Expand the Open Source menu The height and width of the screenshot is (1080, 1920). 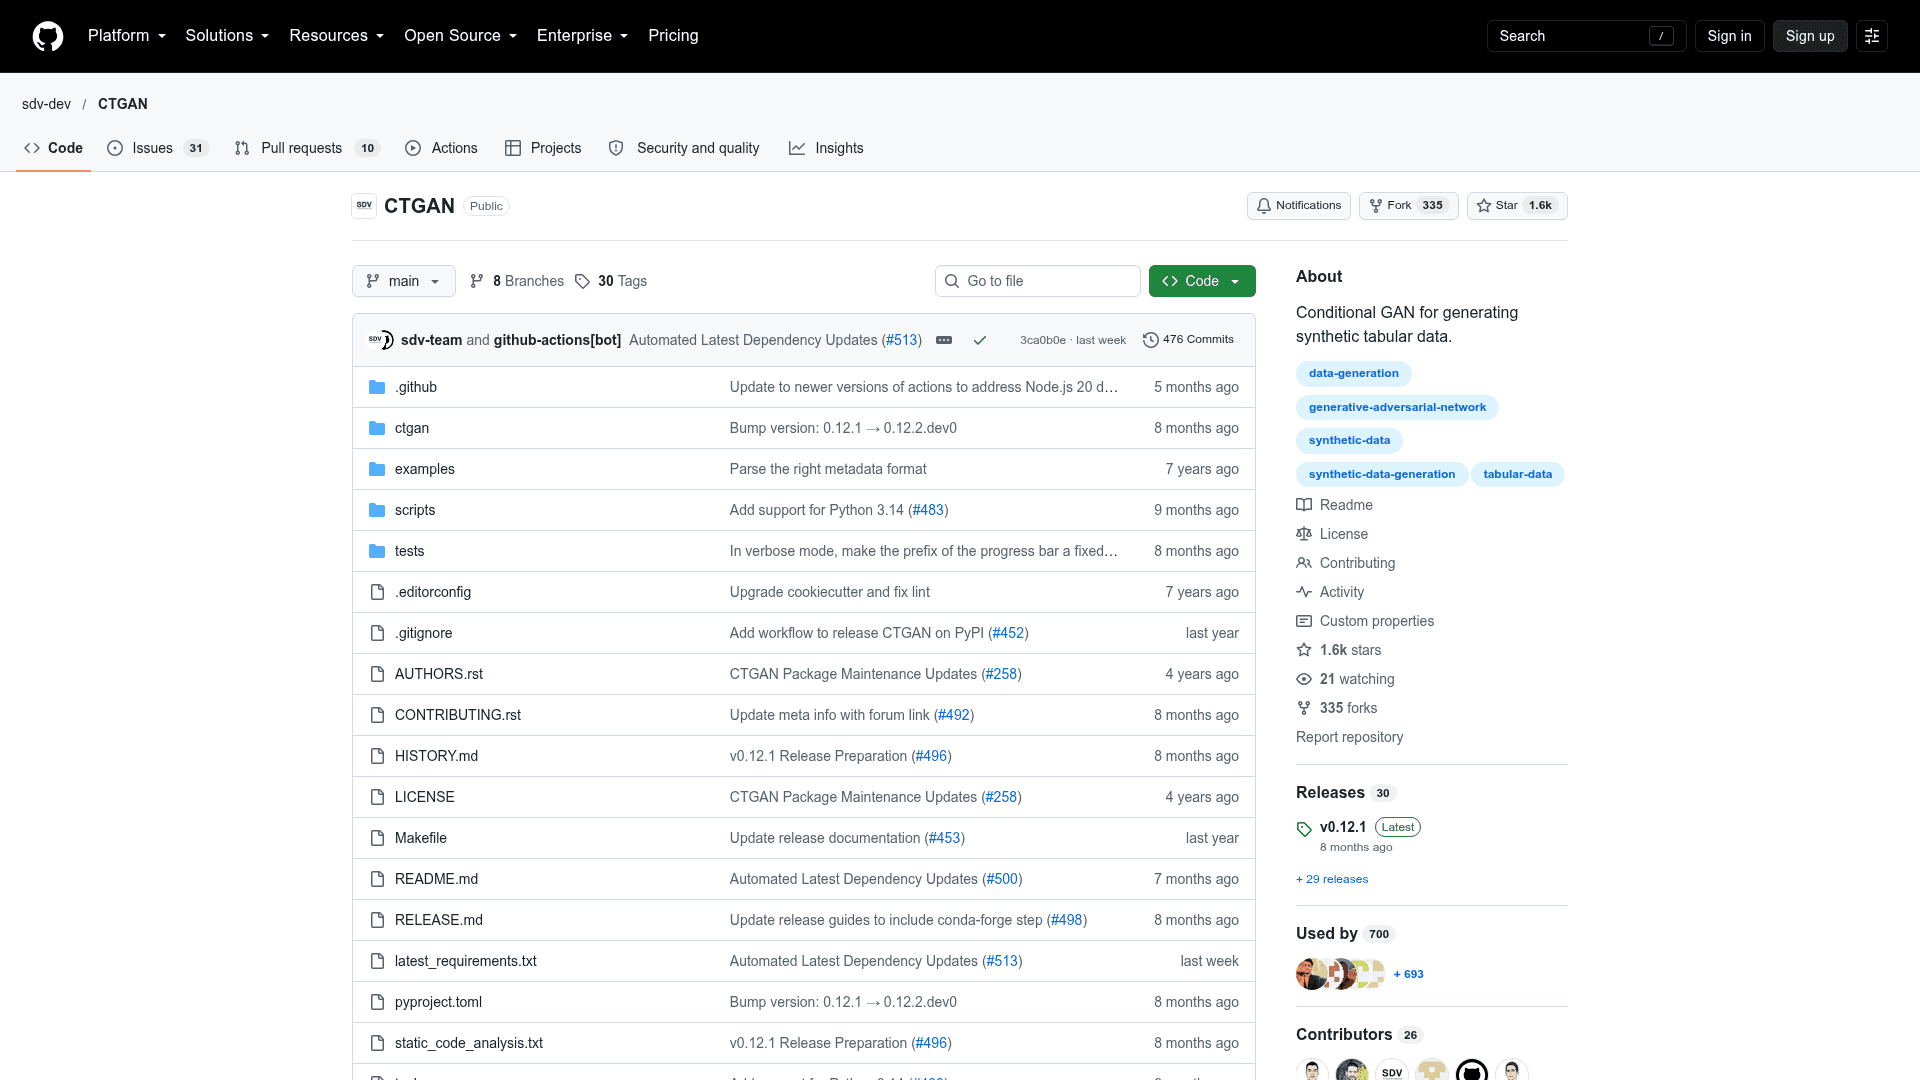461,36
